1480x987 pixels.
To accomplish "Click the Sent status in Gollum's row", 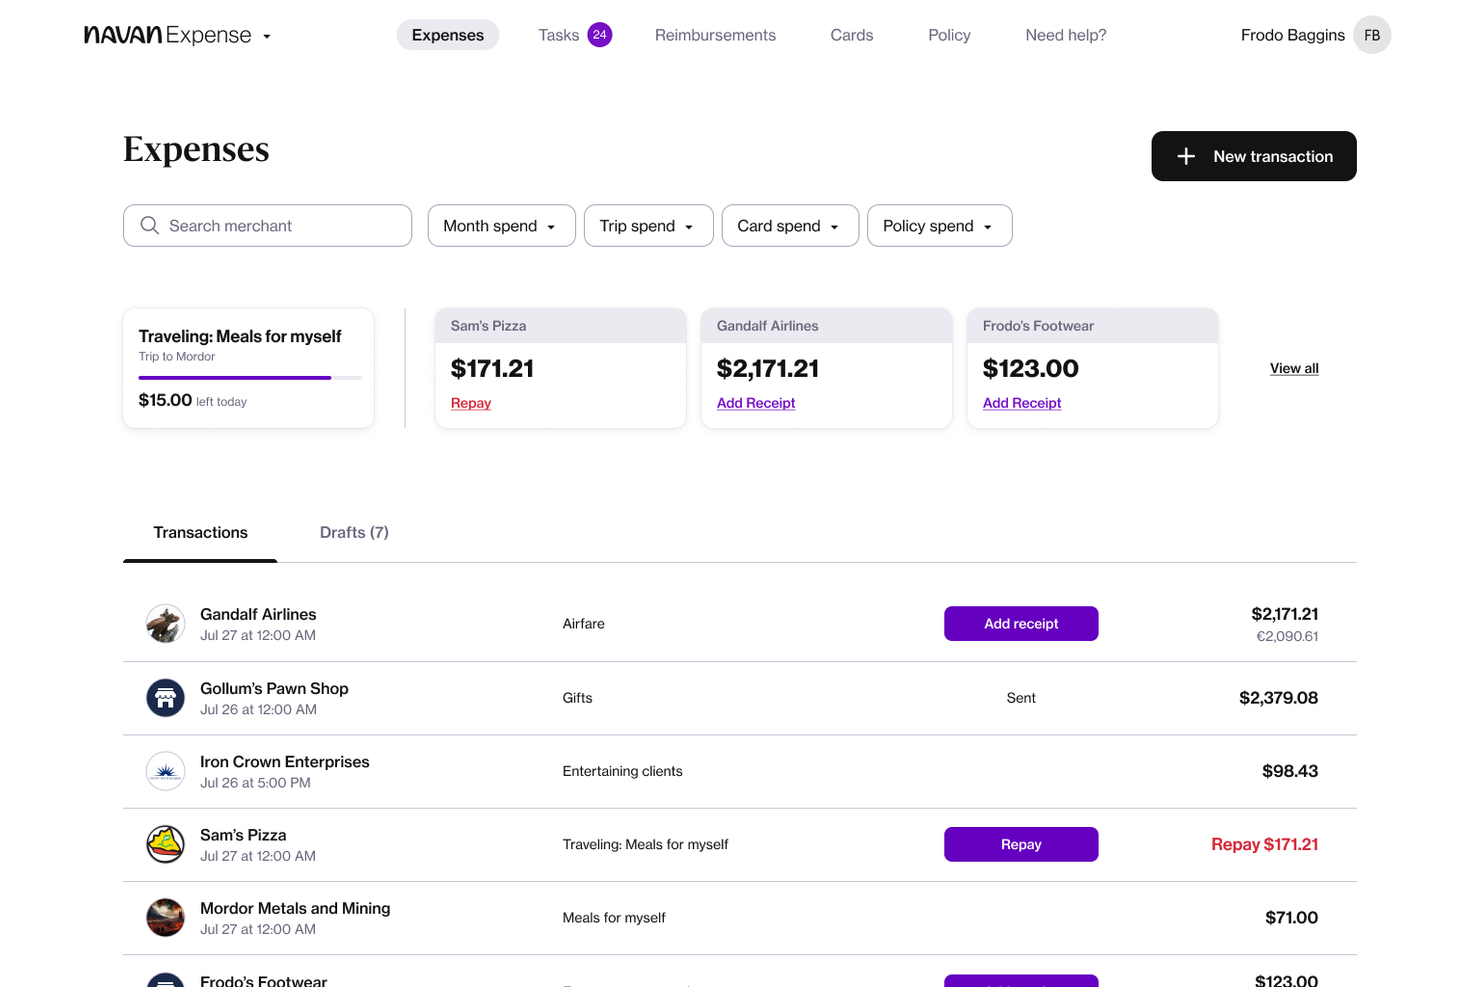I will [1021, 698].
